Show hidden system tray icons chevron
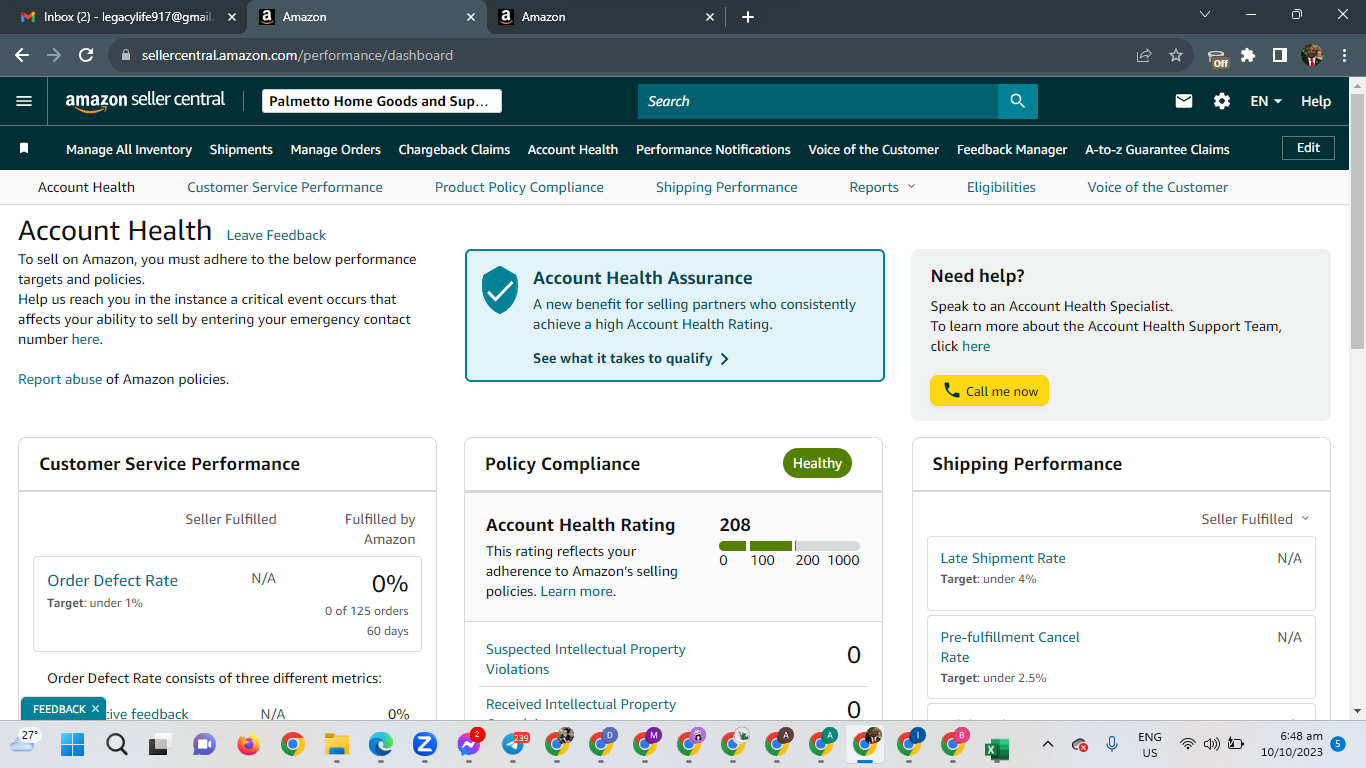 click(1047, 744)
